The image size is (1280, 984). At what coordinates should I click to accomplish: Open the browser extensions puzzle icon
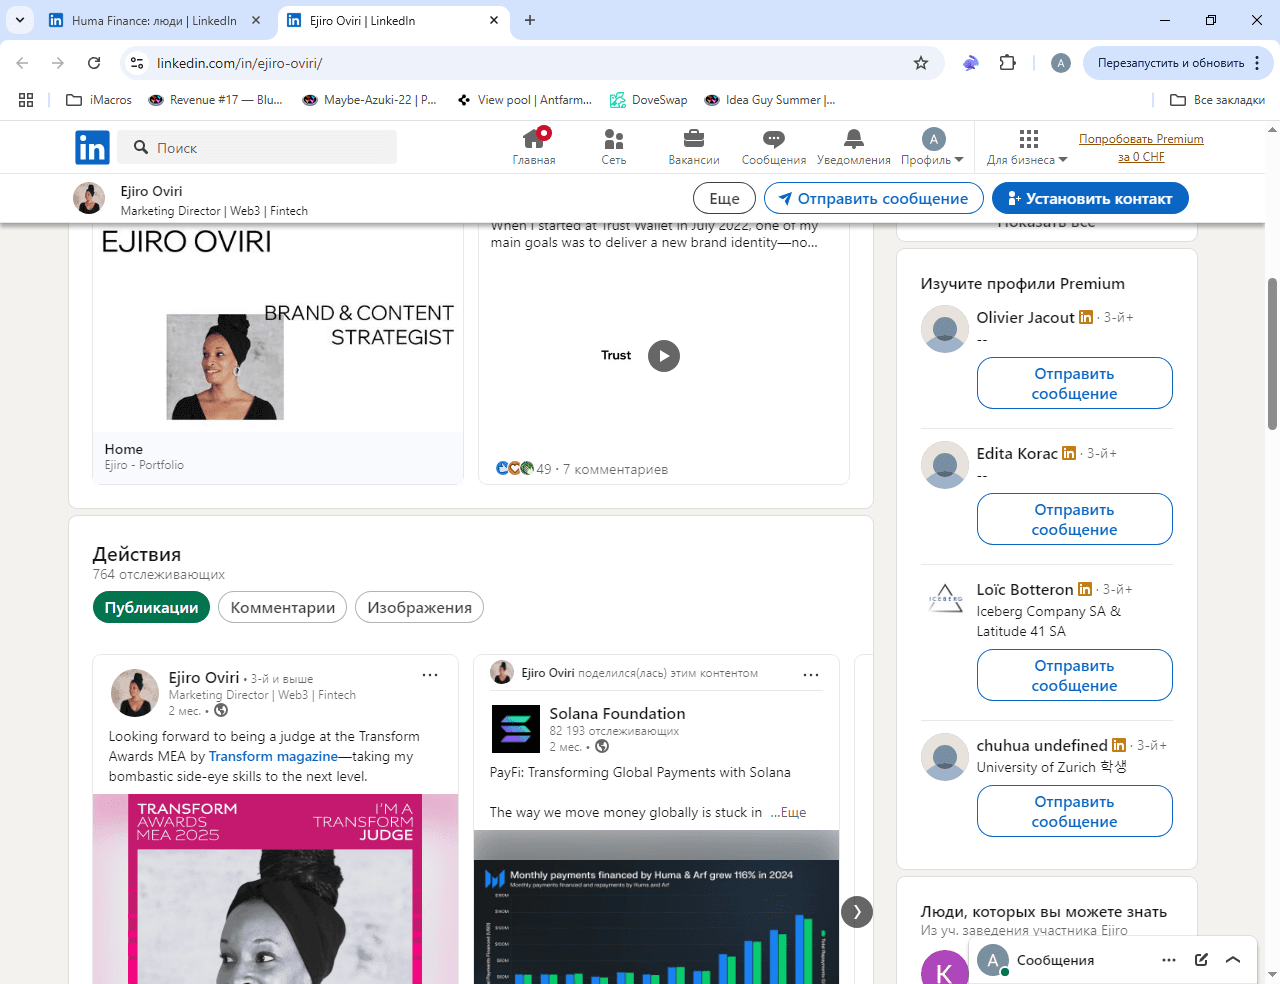point(1008,63)
